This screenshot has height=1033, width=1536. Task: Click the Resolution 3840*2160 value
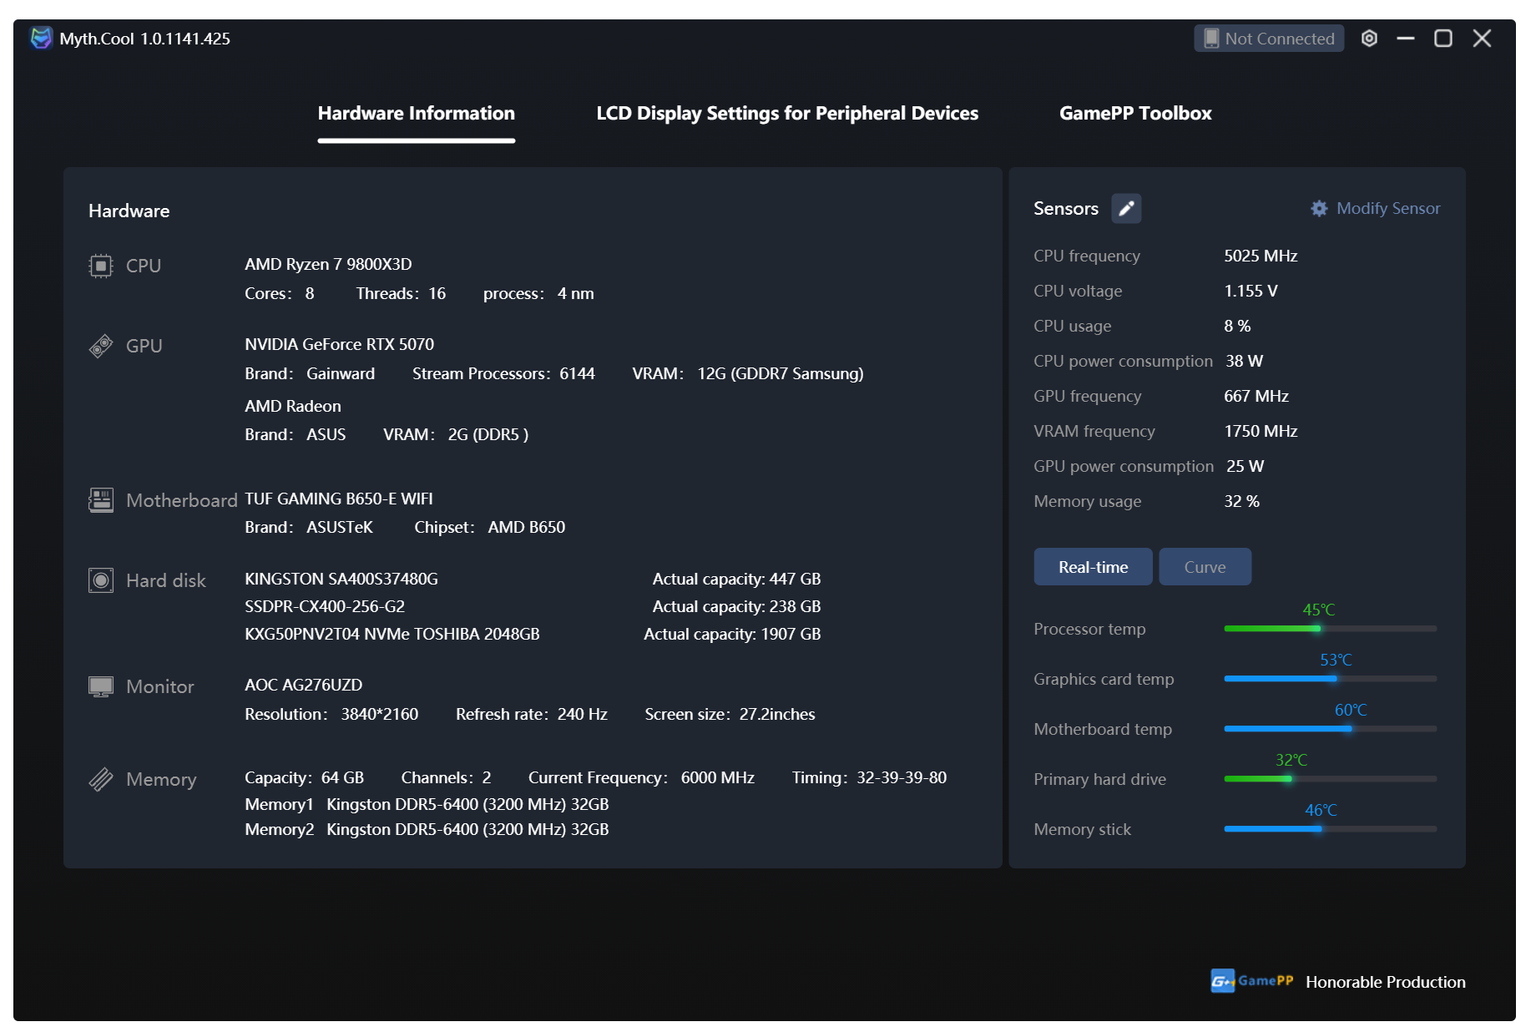click(380, 714)
